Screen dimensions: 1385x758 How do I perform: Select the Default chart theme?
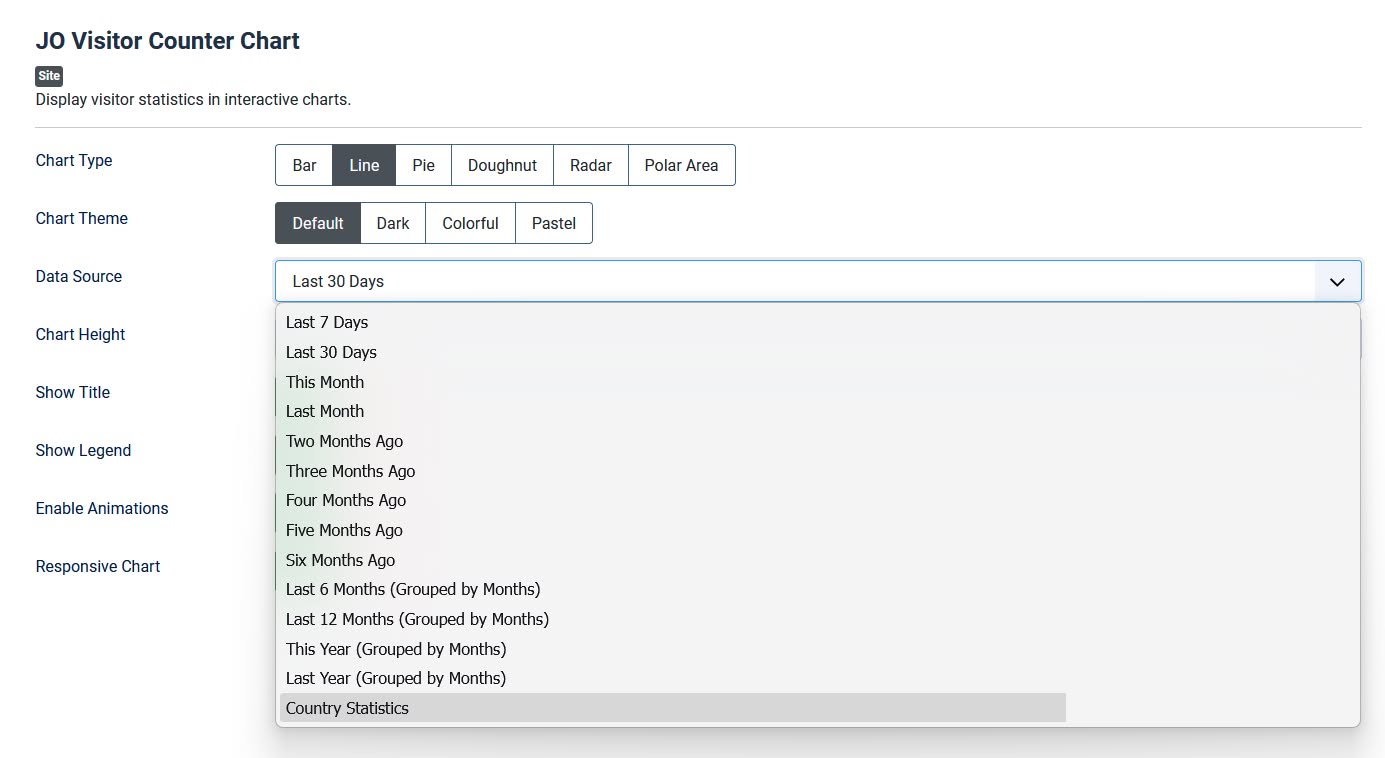[318, 223]
